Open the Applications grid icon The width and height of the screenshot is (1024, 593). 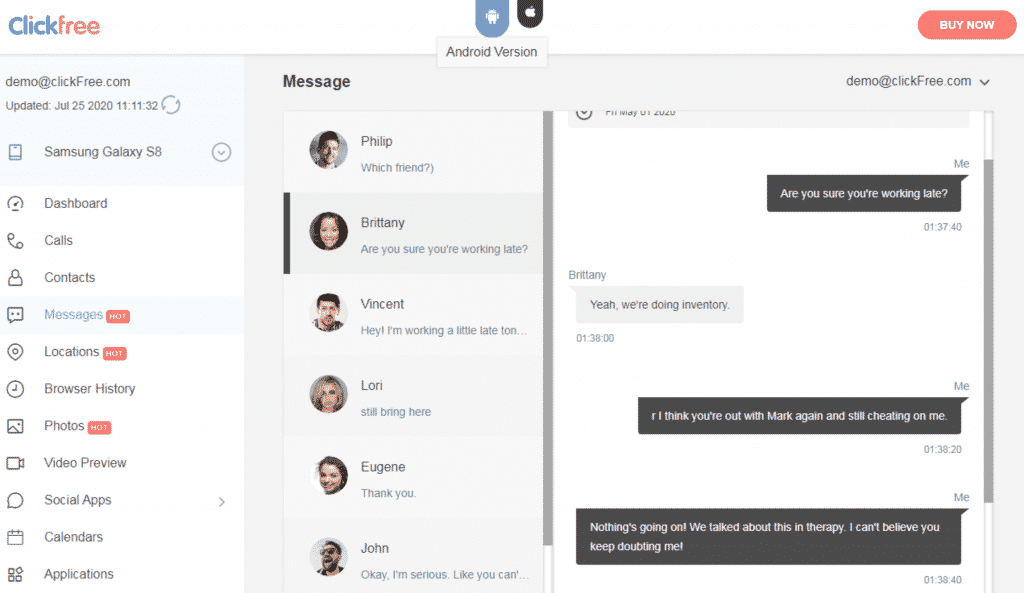tap(16, 575)
